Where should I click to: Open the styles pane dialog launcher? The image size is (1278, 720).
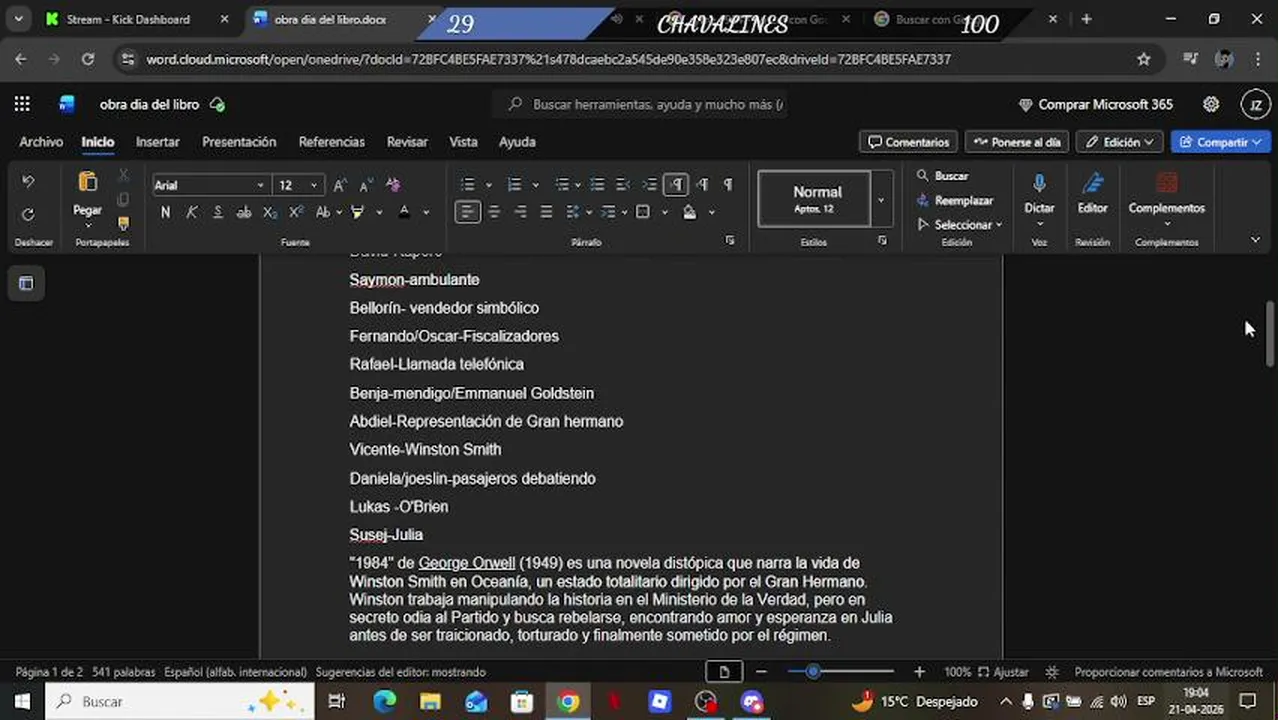[882, 241]
